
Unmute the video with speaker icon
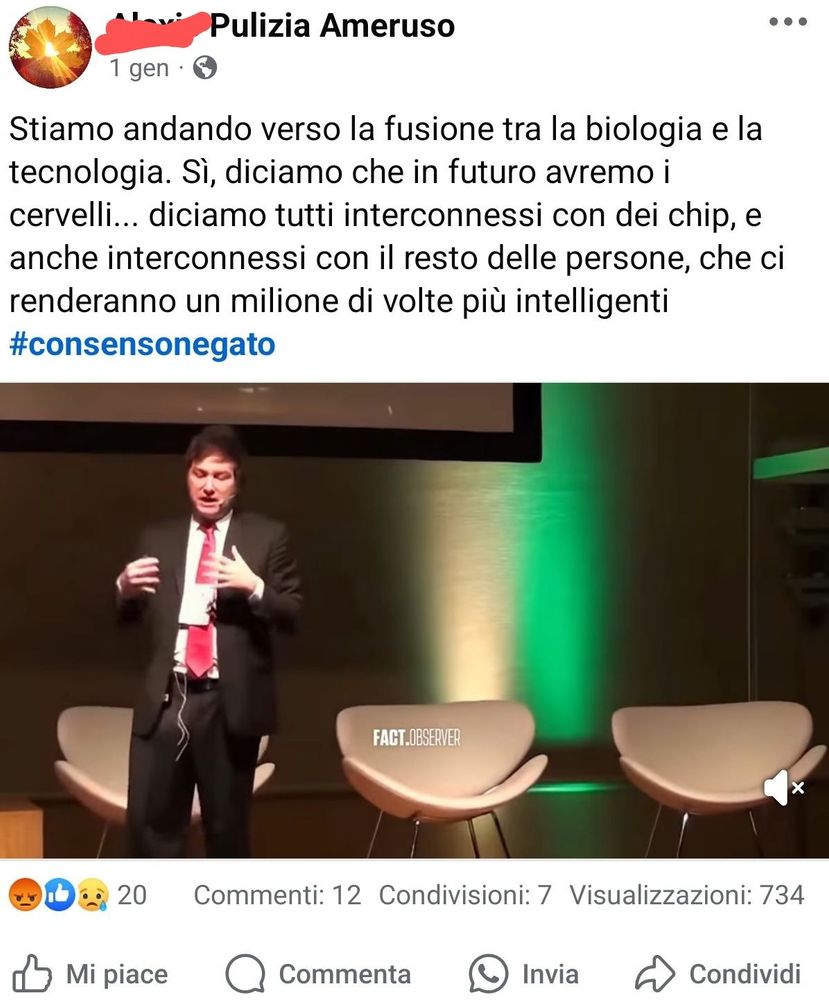point(784,788)
